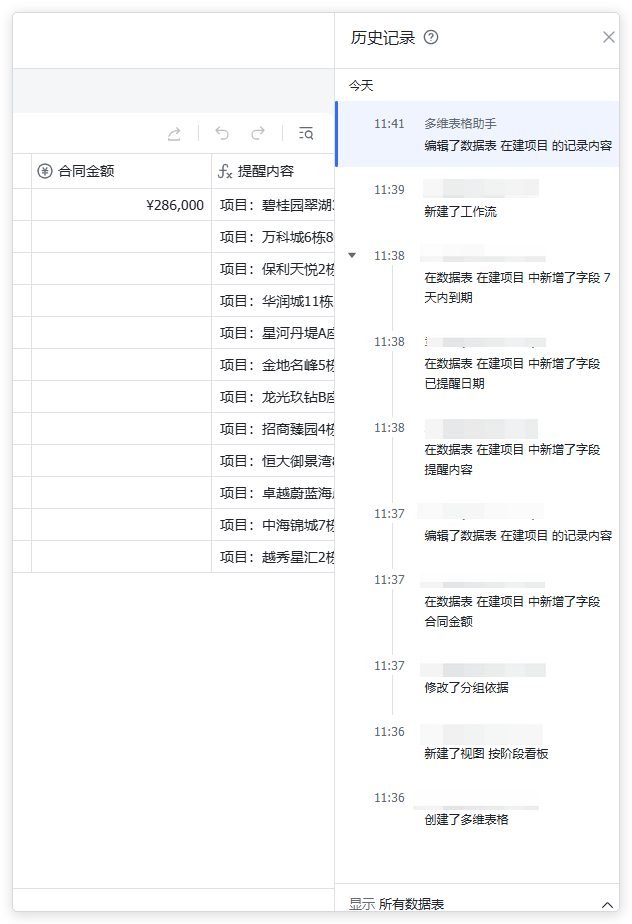Select history entry adding field 已提醒日期
632x924 pixels.
pyautogui.click(x=478, y=363)
